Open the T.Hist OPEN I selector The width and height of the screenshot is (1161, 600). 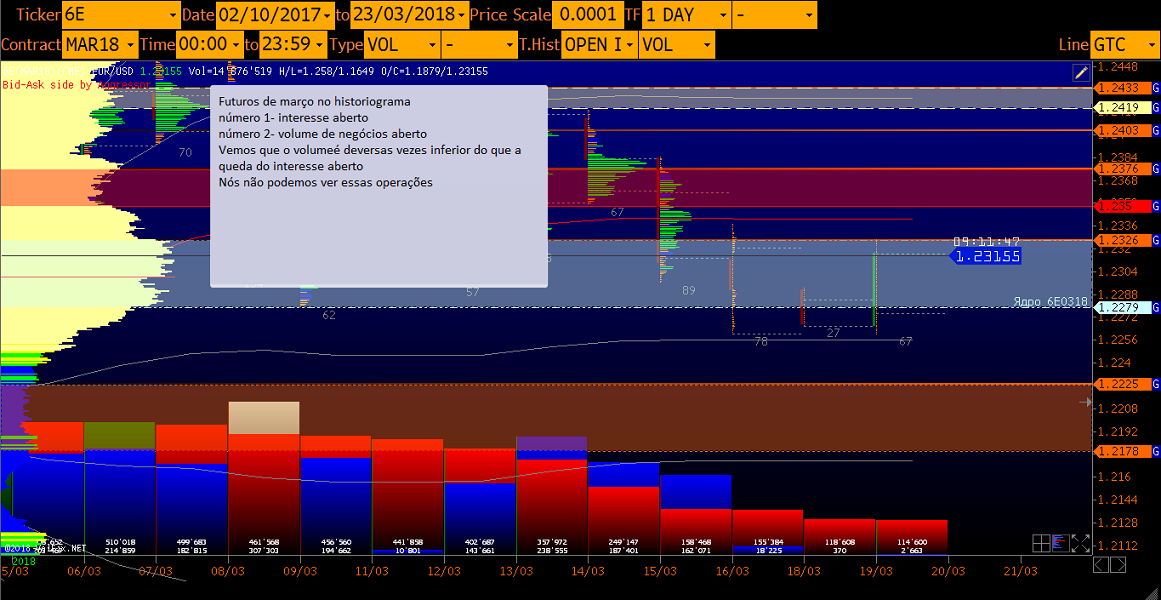coord(598,44)
